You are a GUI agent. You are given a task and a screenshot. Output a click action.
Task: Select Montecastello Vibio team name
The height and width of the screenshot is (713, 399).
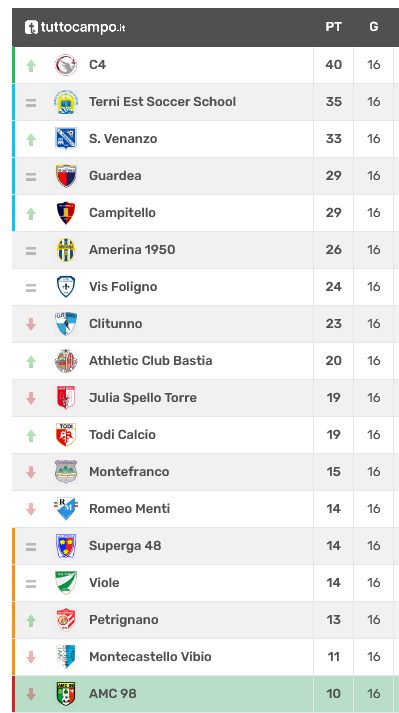pos(150,657)
